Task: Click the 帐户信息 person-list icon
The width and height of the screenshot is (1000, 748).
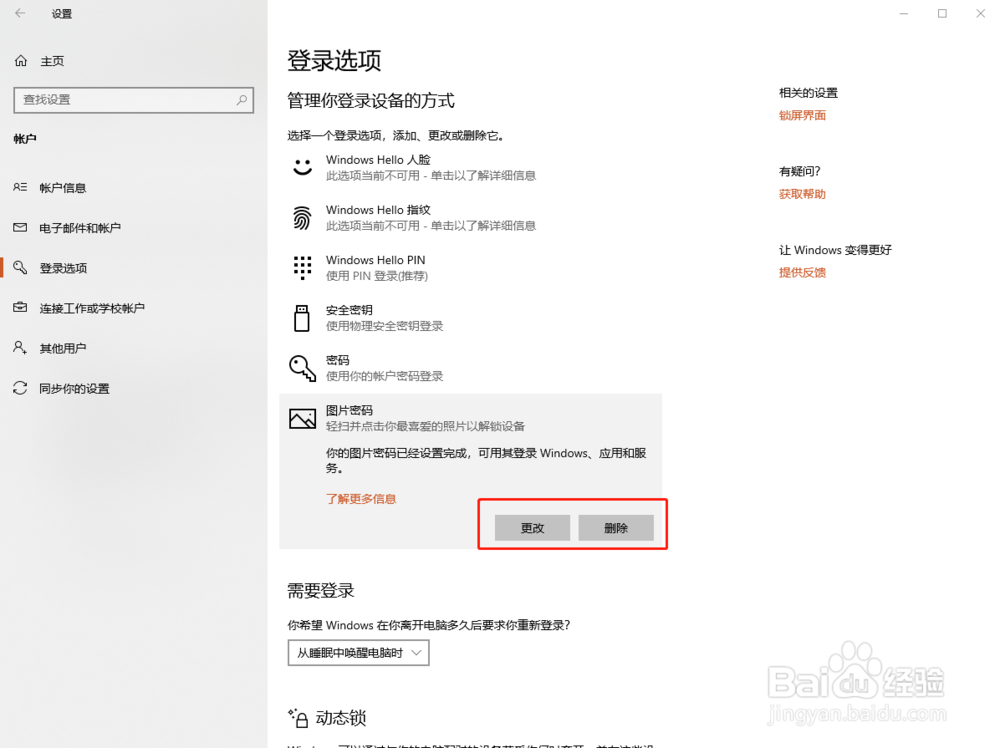Action: pos(20,187)
